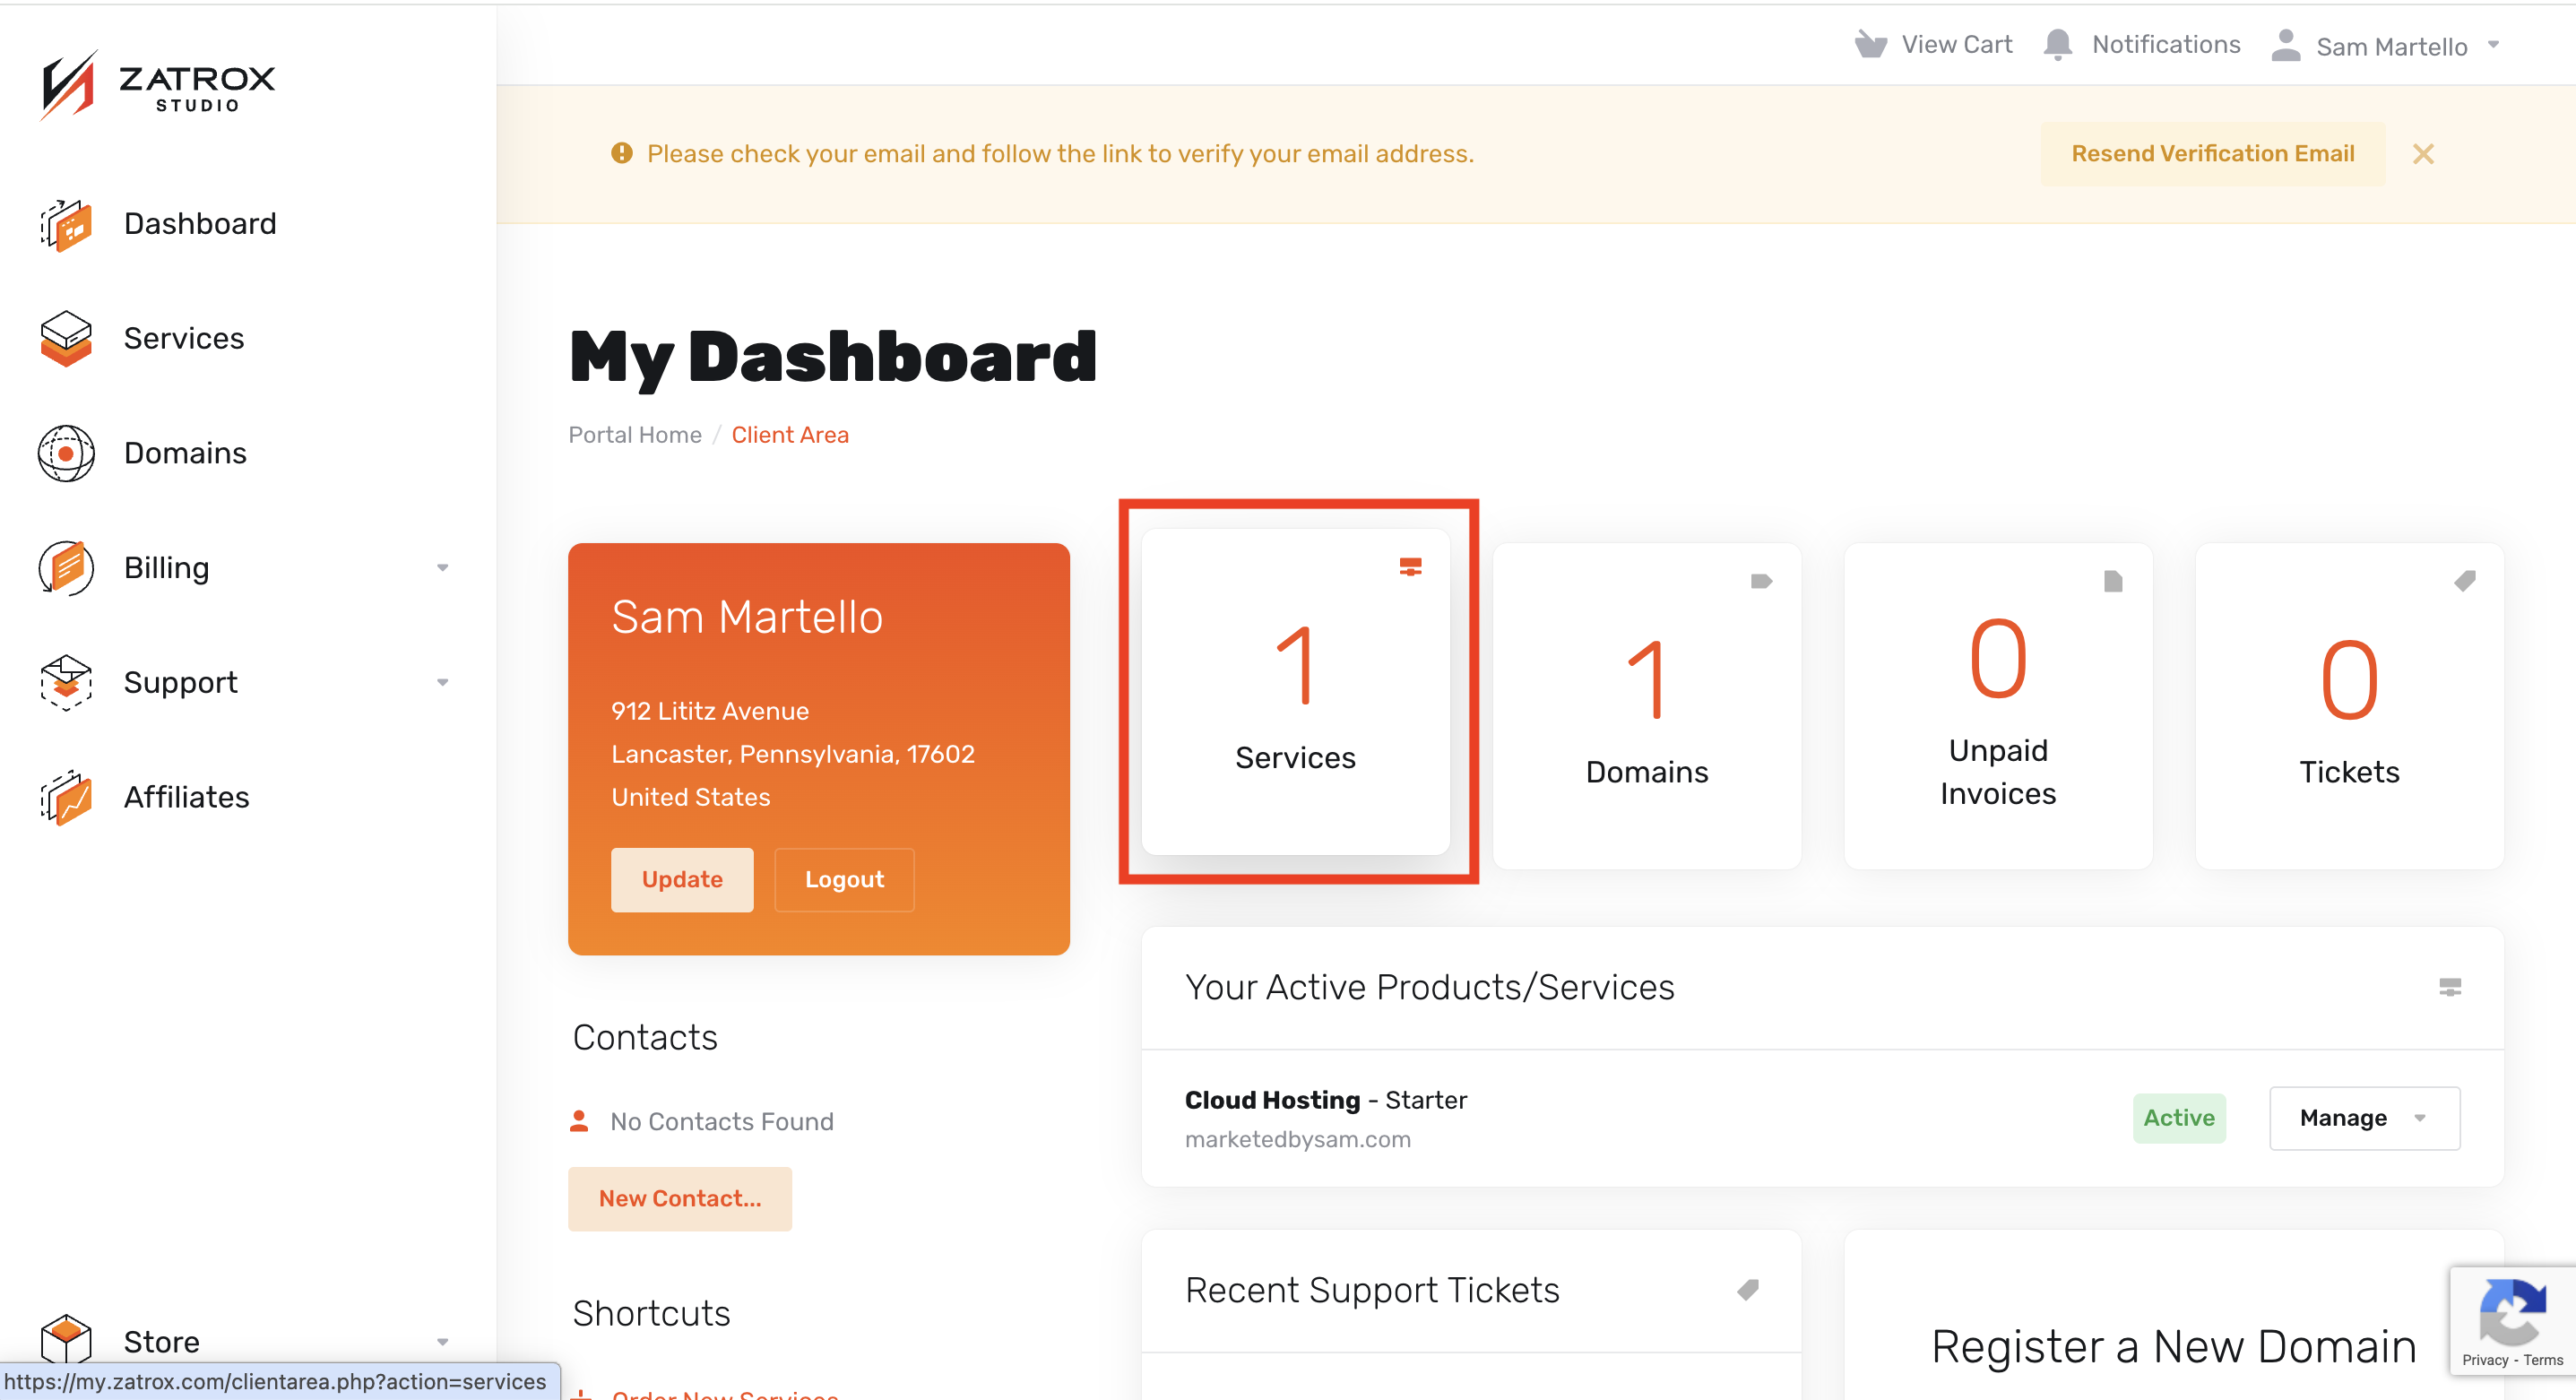The width and height of the screenshot is (2576, 1400).
Task: Open Services in the sidebar
Action: click(184, 338)
